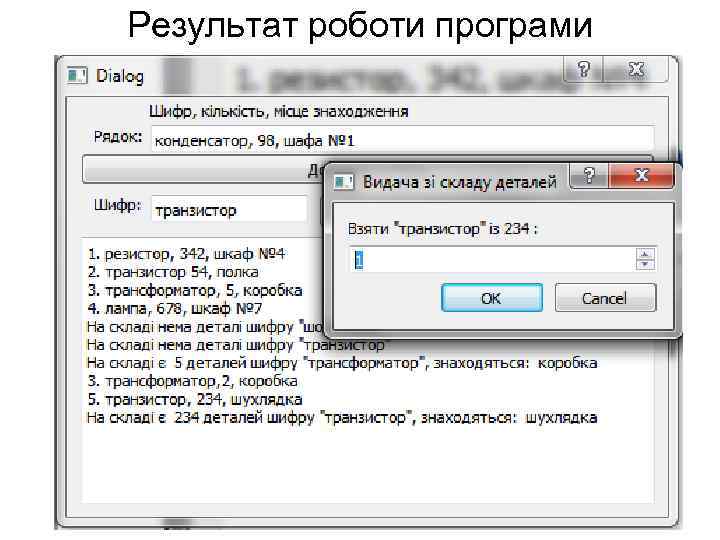
Task: Click the Cancel button
Action: click(x=605, y=298)
